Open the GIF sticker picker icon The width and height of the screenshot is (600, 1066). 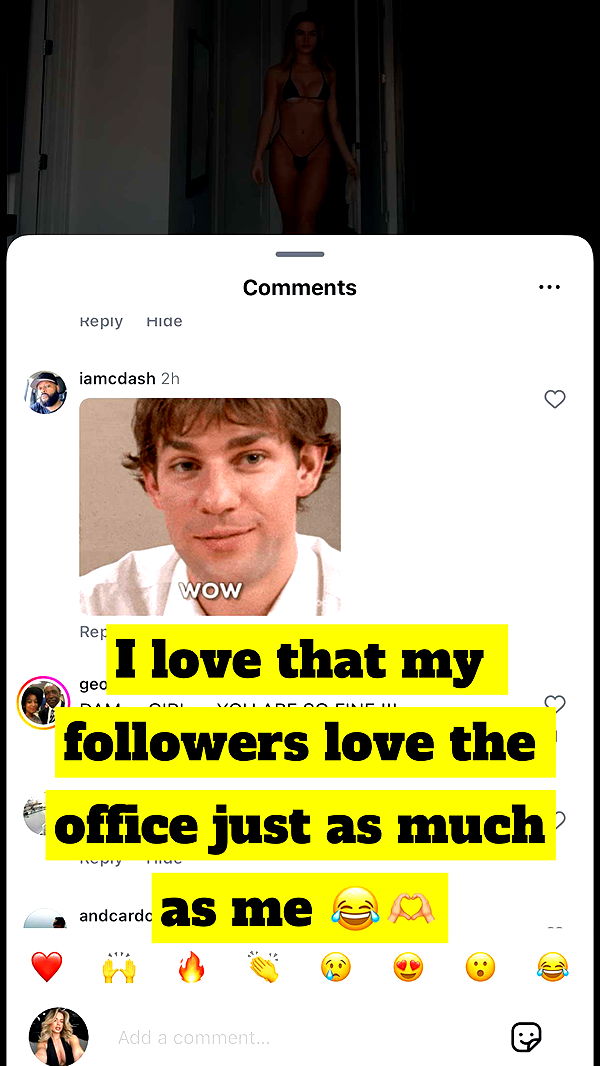coord(526,1037)
